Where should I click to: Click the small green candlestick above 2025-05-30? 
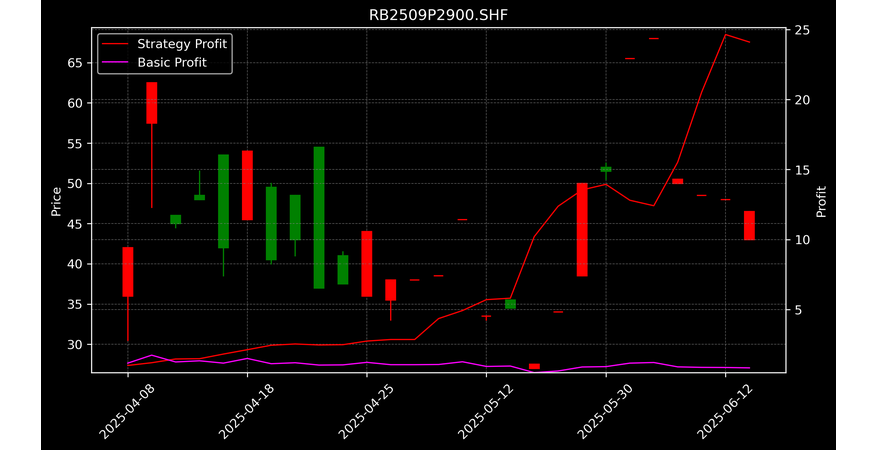point(606,169)
